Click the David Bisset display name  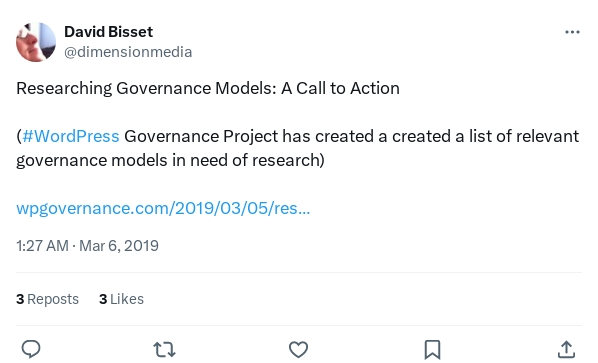point(108,32)
